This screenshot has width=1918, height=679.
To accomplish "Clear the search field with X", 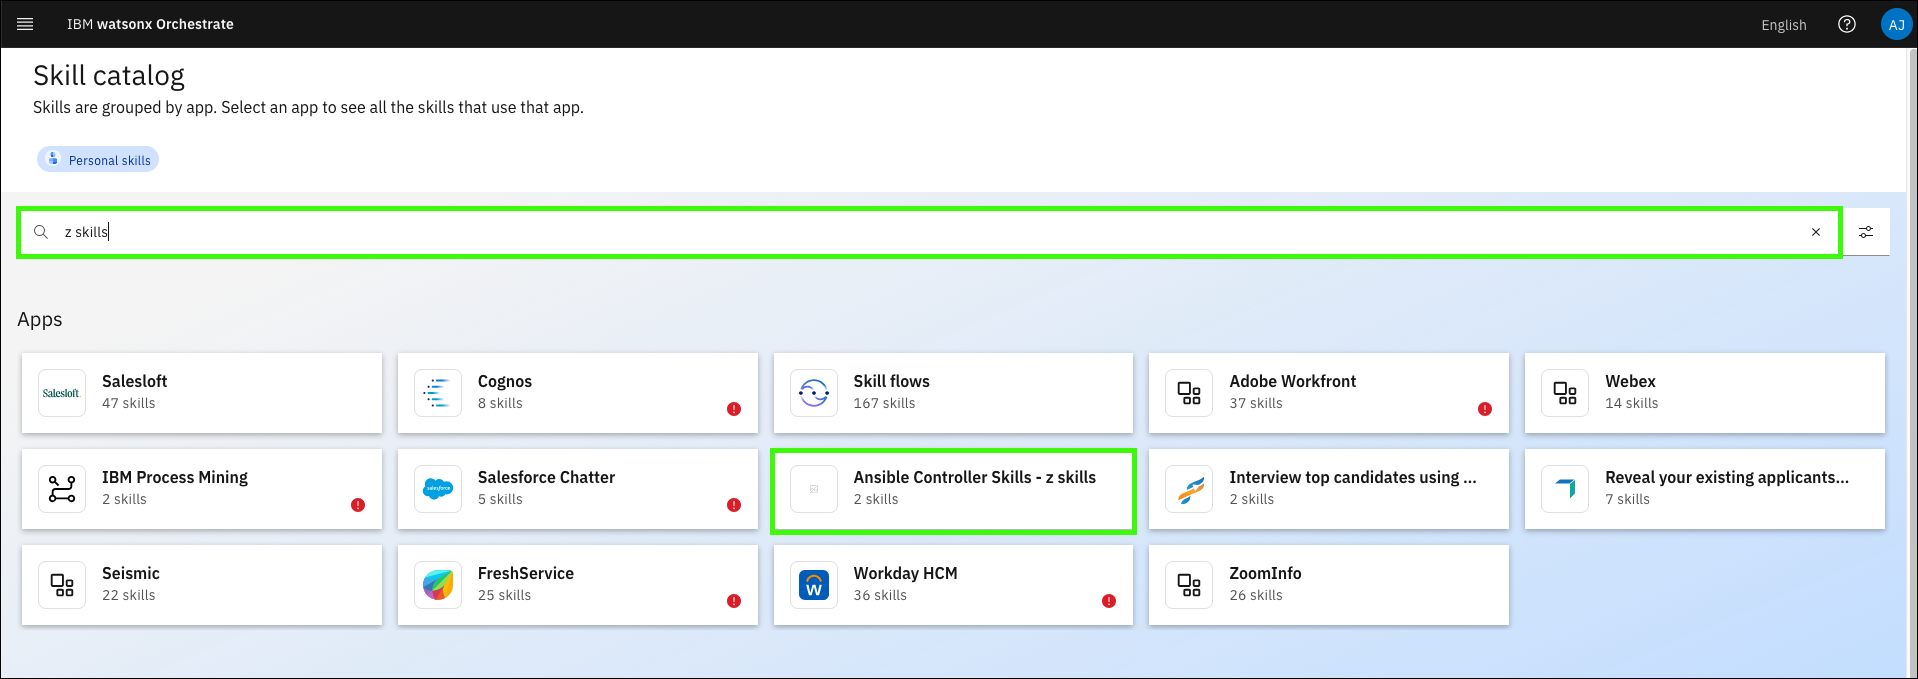I will click(1815, 232).
